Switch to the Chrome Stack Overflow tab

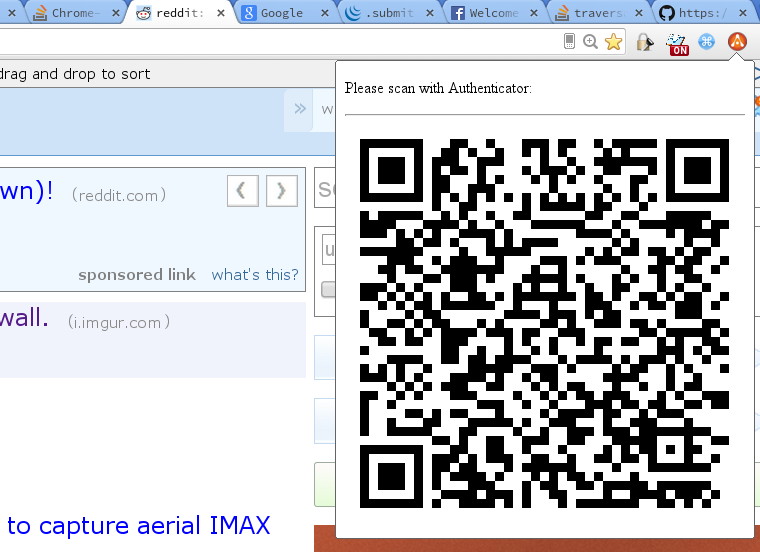point(76,13)
